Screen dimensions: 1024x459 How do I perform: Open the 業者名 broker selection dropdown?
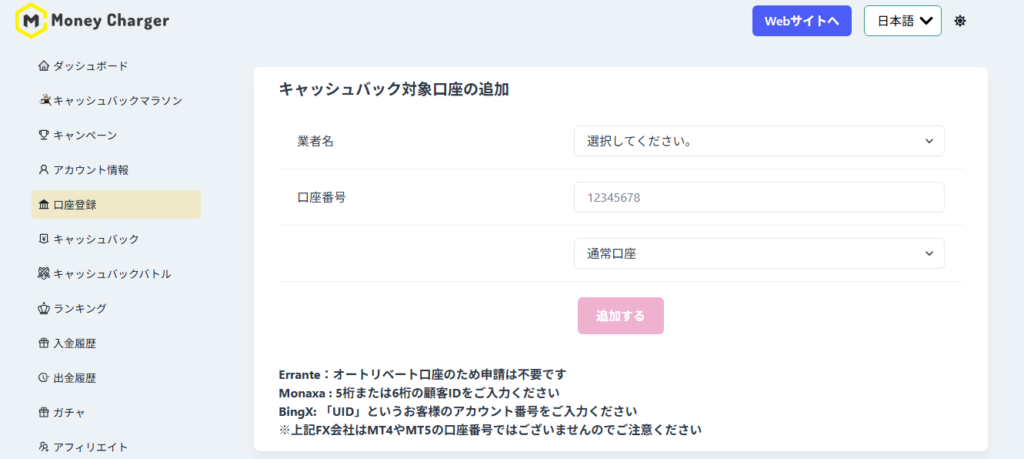(758, 141)
